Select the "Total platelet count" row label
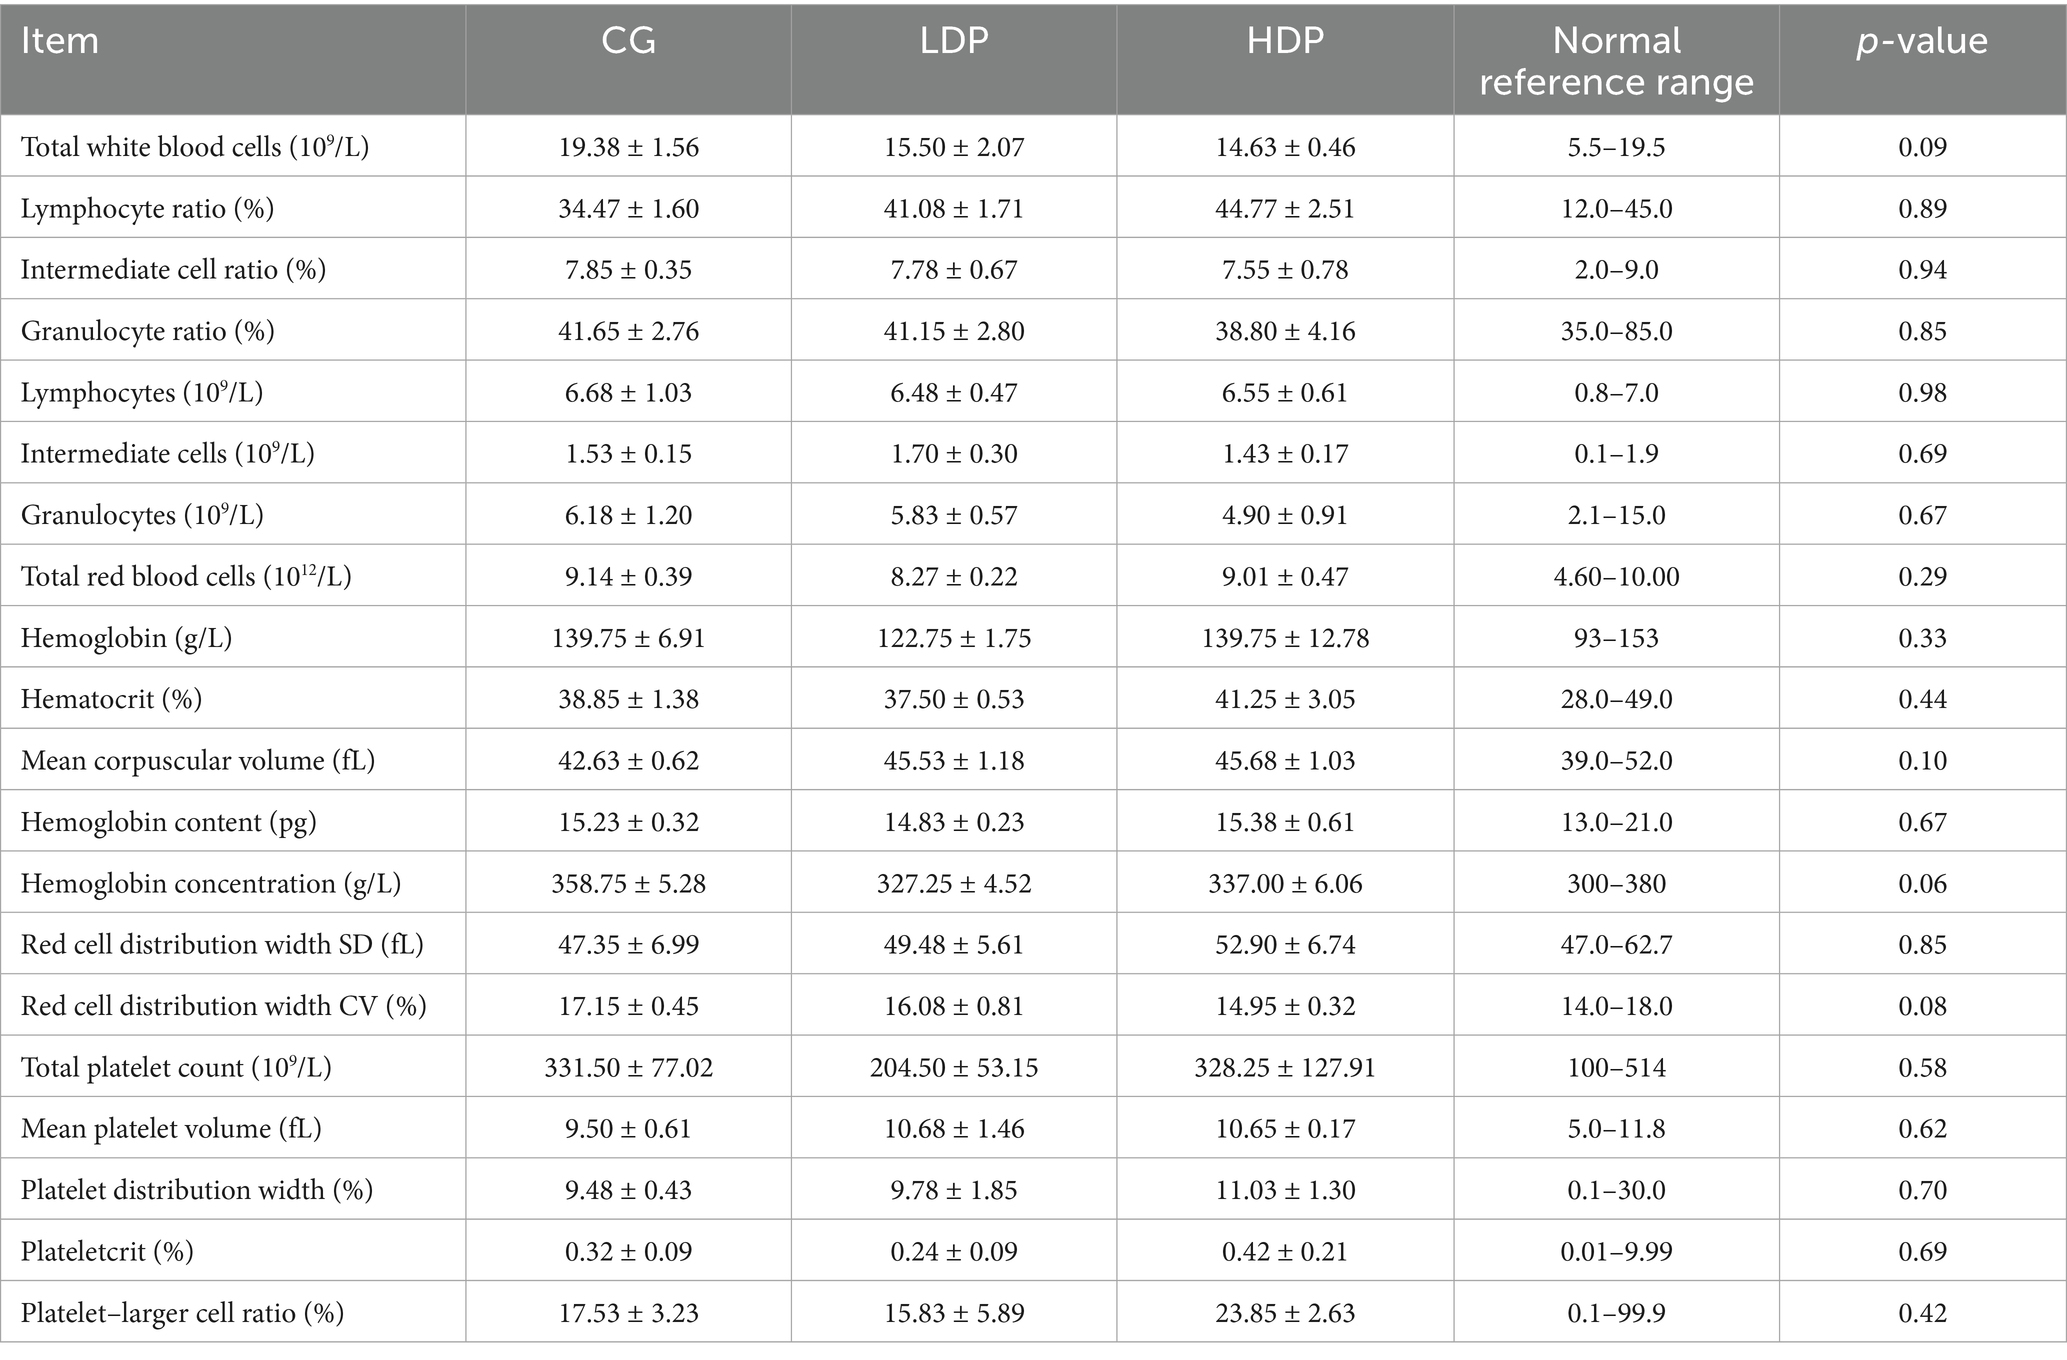The width and height of the screenshot is (2067, 1360). click(176, 1068)
